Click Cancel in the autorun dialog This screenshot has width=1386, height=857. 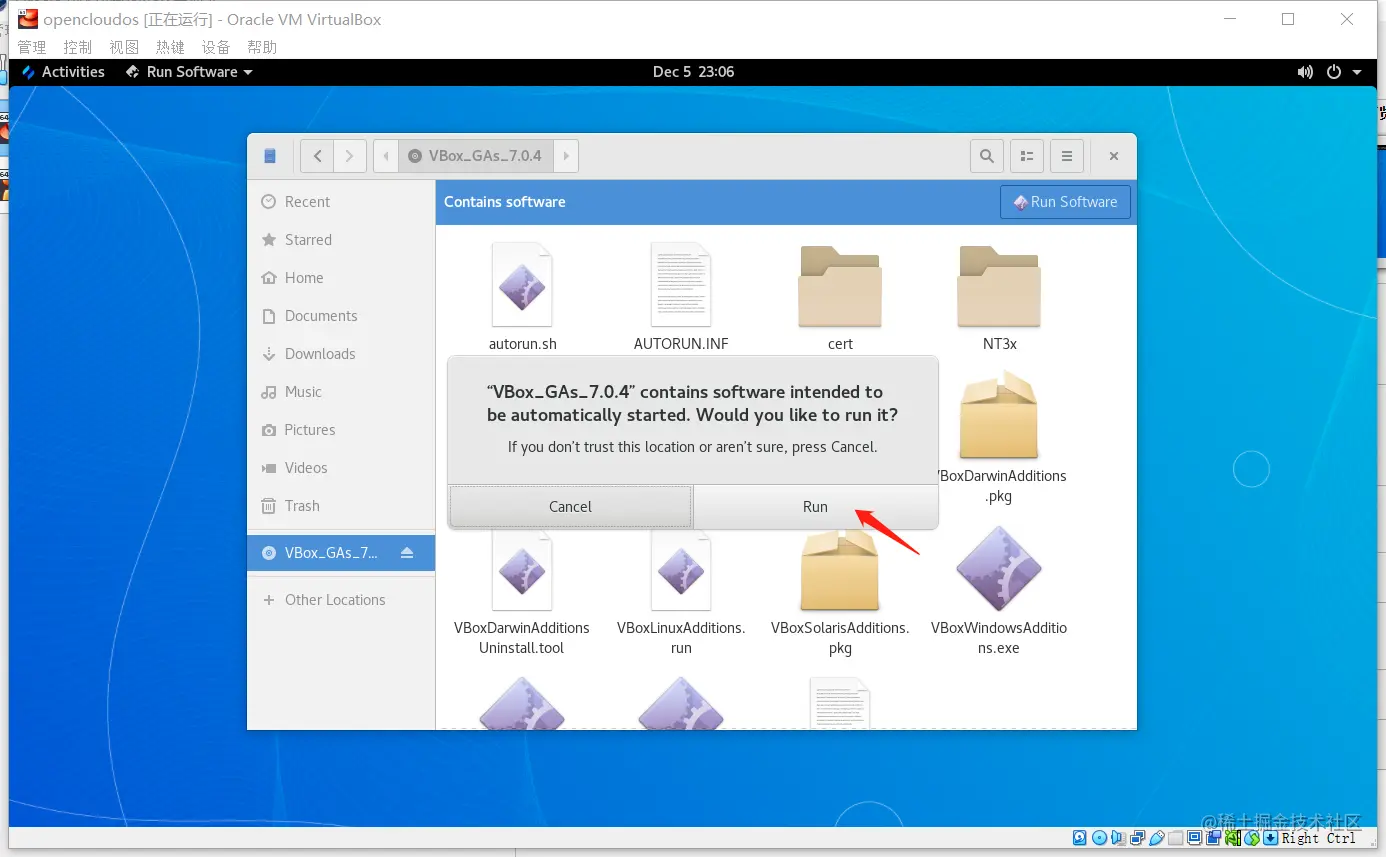[x=570, y=507]
